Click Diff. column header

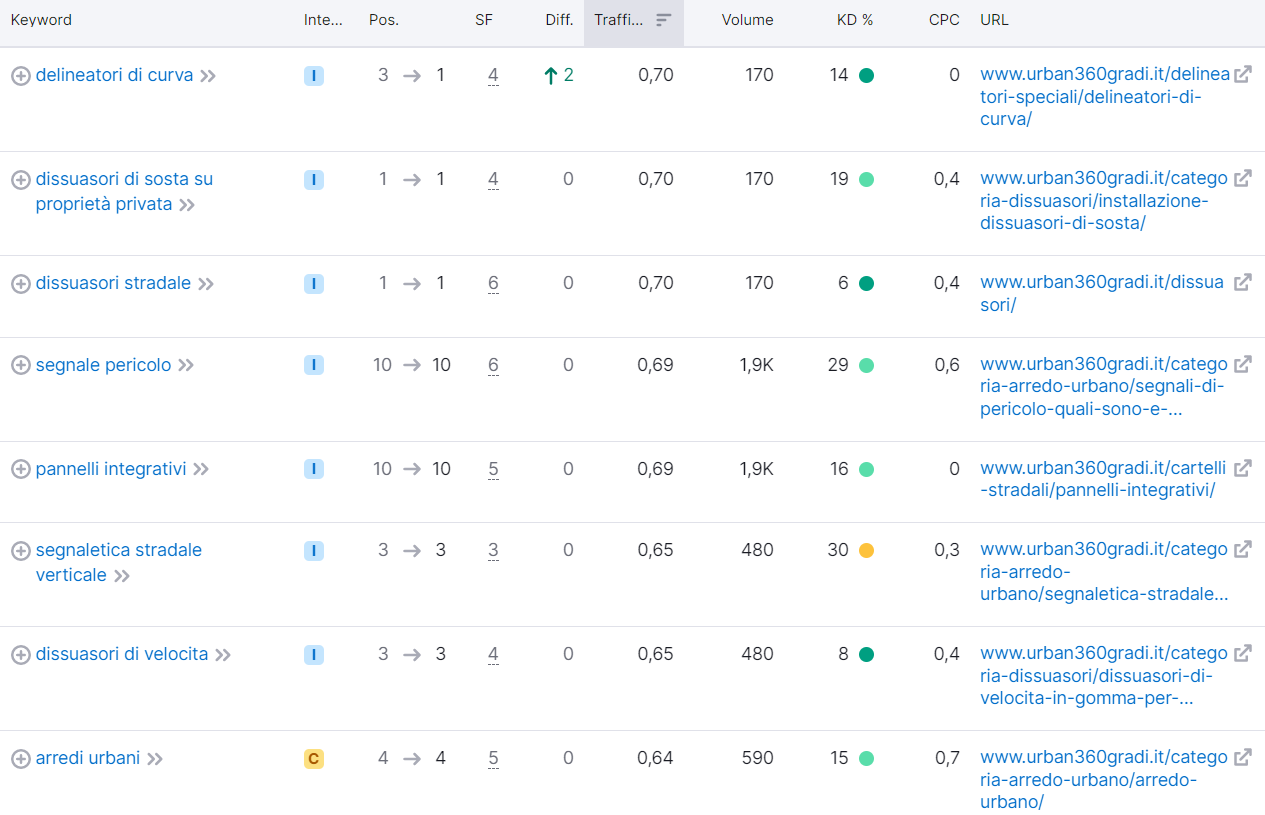(559, 20)
